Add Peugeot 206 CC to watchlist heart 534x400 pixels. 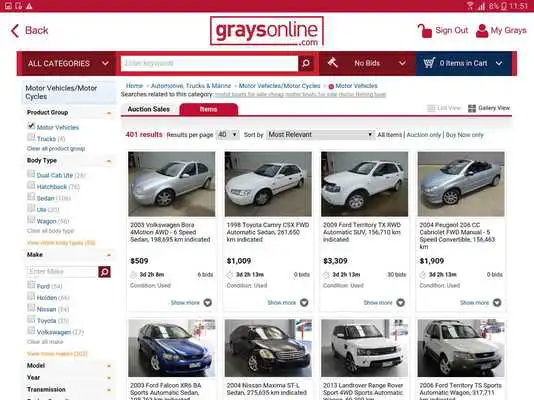[x=497, y=302]
